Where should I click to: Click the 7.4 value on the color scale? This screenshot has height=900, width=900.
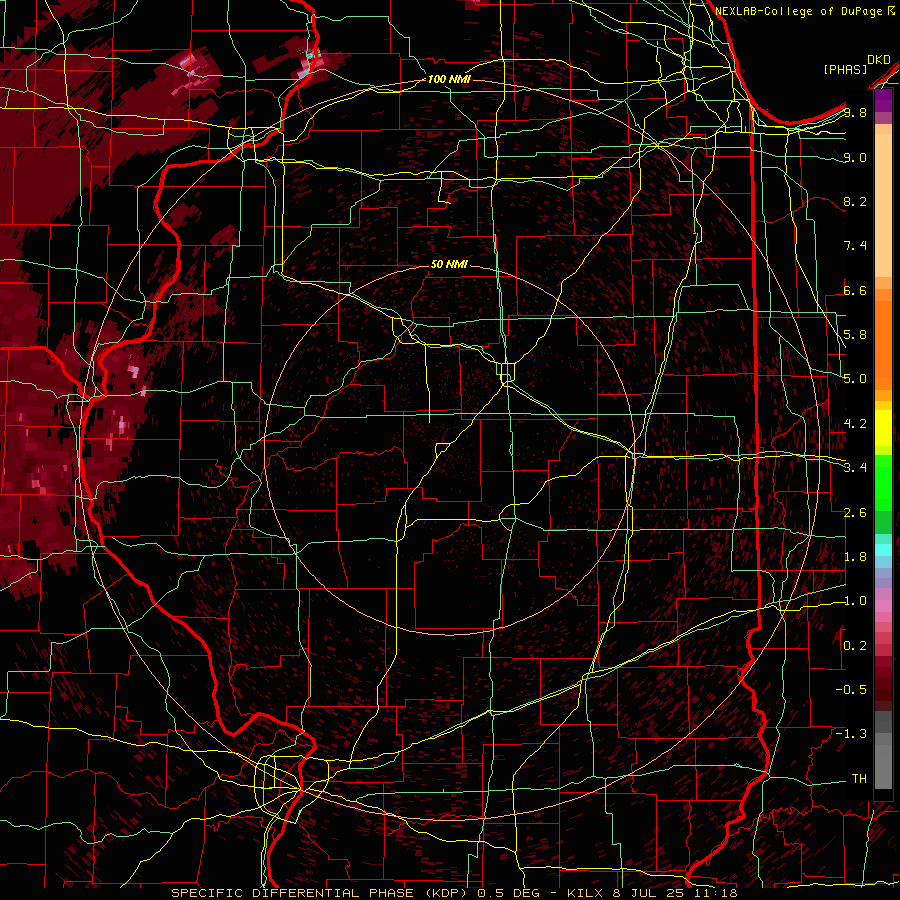pyautogui.click(x=855, y=246)
